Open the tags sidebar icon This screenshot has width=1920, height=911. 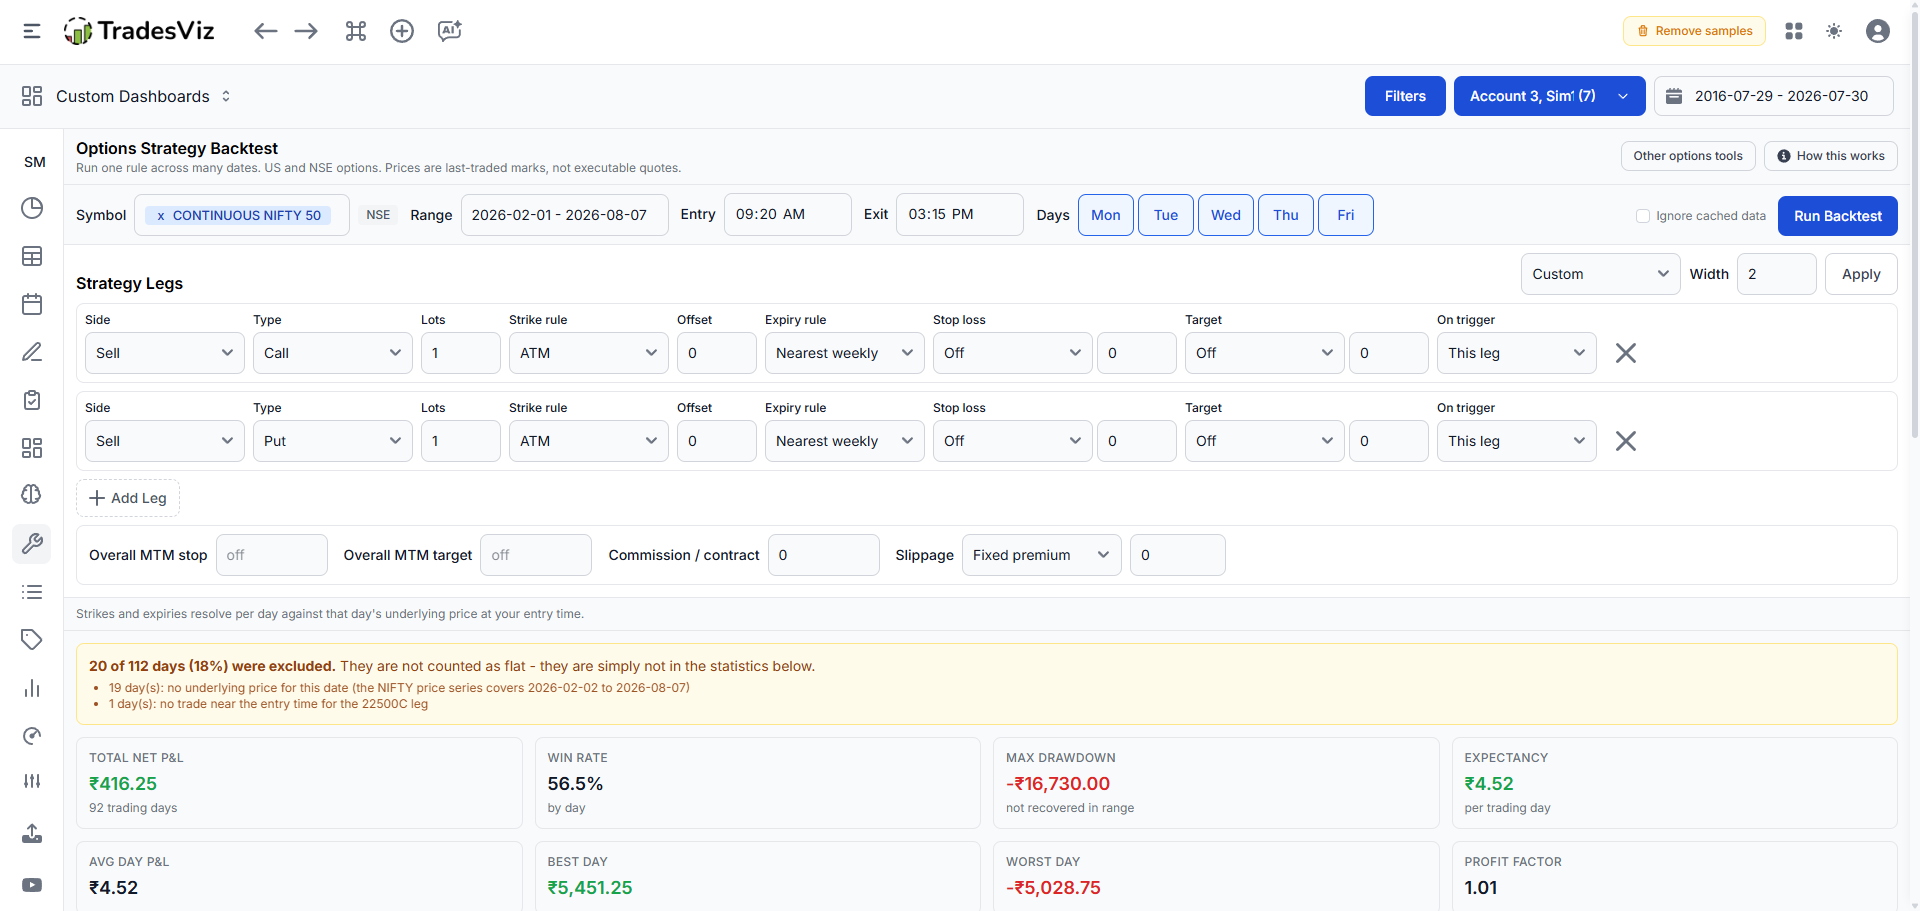[32, 640]
